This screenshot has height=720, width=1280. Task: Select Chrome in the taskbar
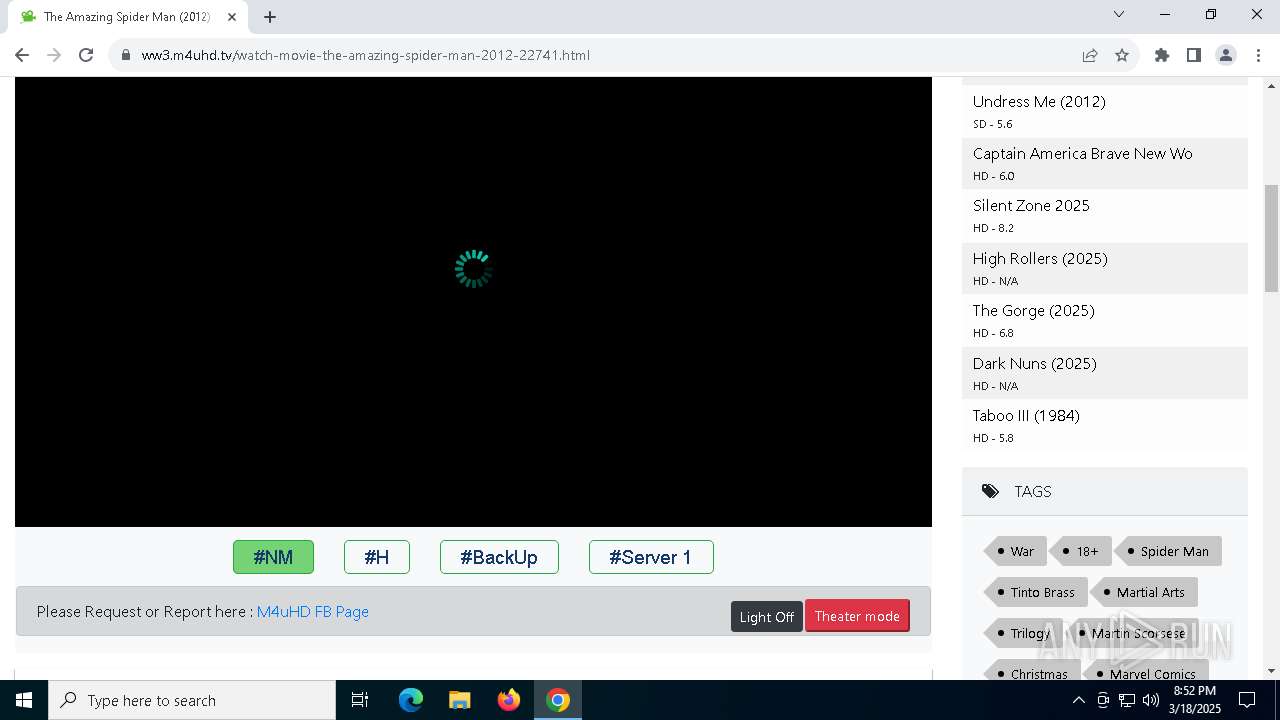558,700
